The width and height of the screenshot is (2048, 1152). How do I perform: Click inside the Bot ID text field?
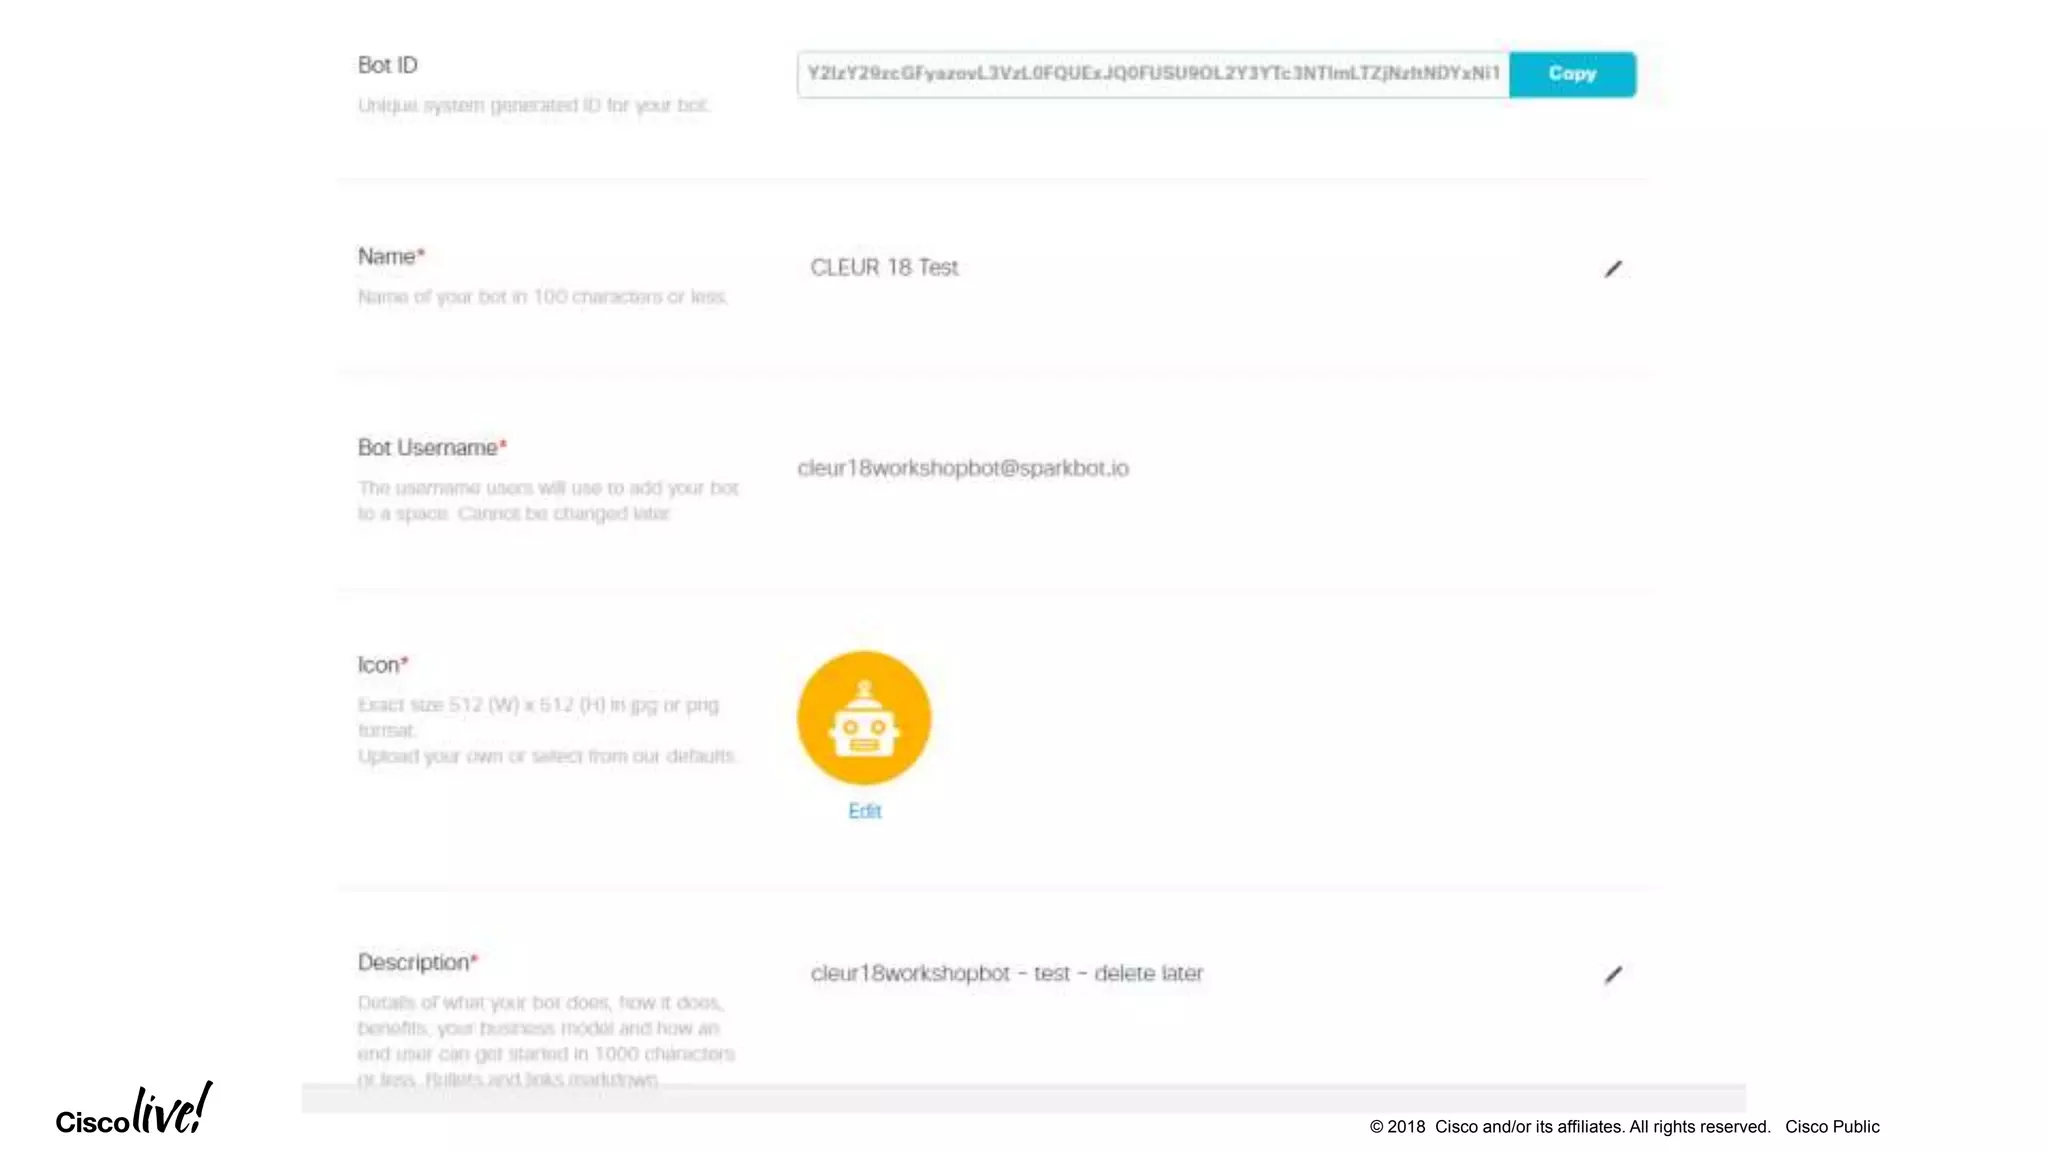tap(1152, 74)
